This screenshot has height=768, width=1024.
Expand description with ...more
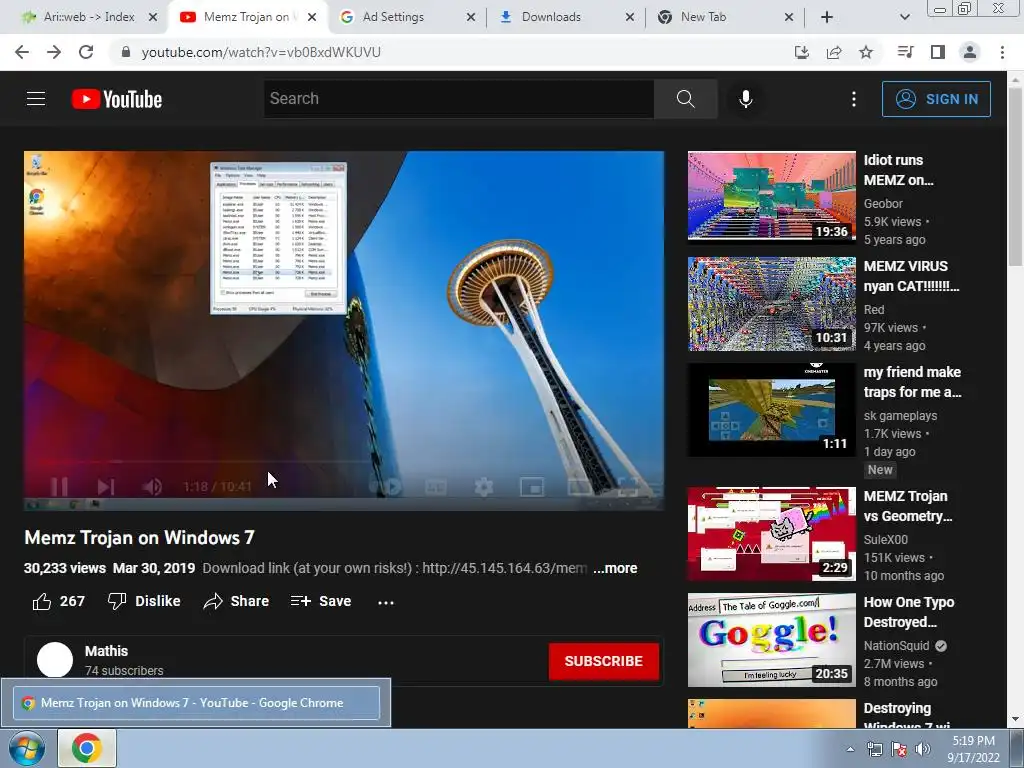point(615,568)
